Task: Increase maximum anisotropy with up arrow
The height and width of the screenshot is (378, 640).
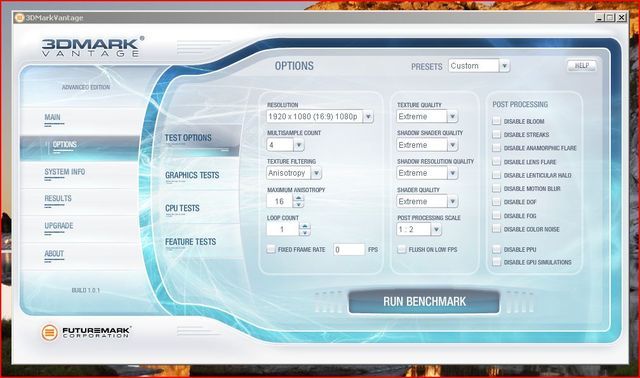Action: [299, 198]
